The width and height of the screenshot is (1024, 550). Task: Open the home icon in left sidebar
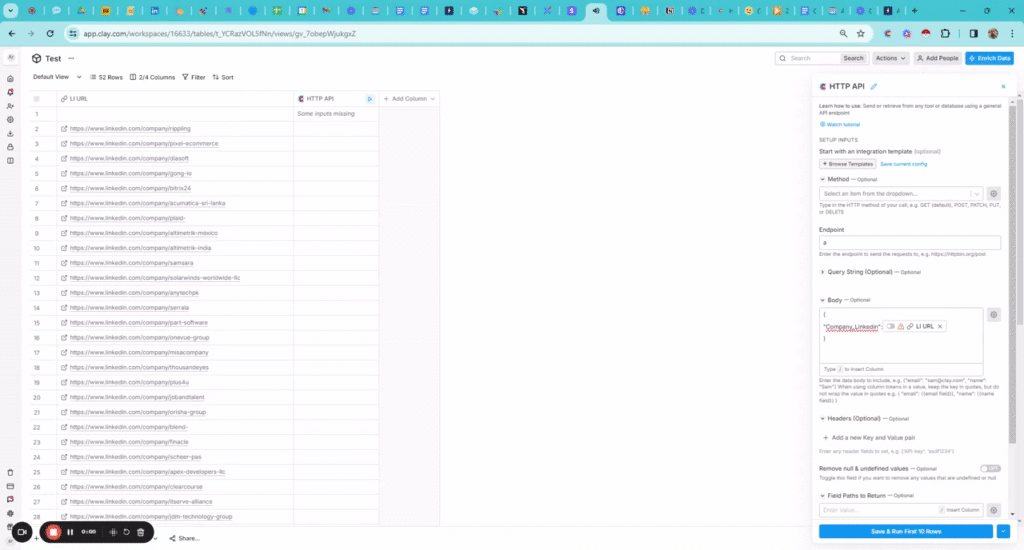click(10, 78)
